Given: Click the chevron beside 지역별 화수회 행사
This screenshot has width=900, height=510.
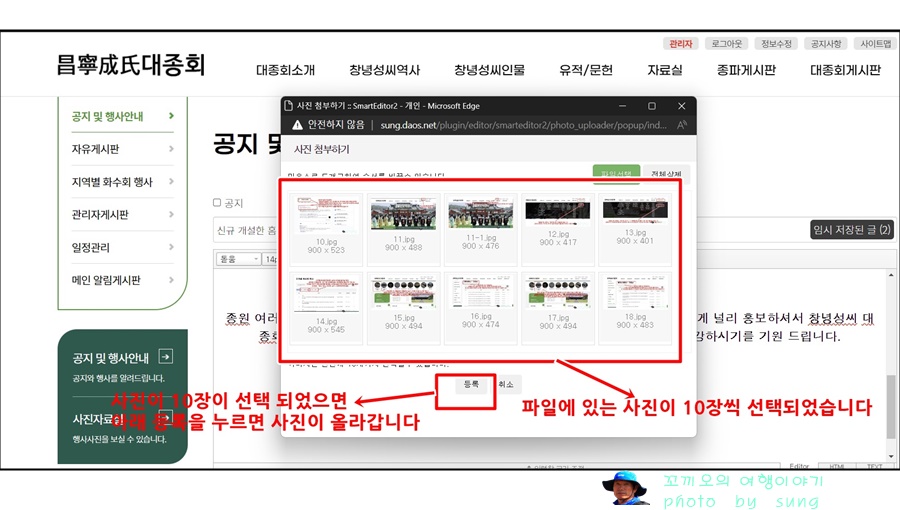Looking at the screenshot, I should coord(171,181).
